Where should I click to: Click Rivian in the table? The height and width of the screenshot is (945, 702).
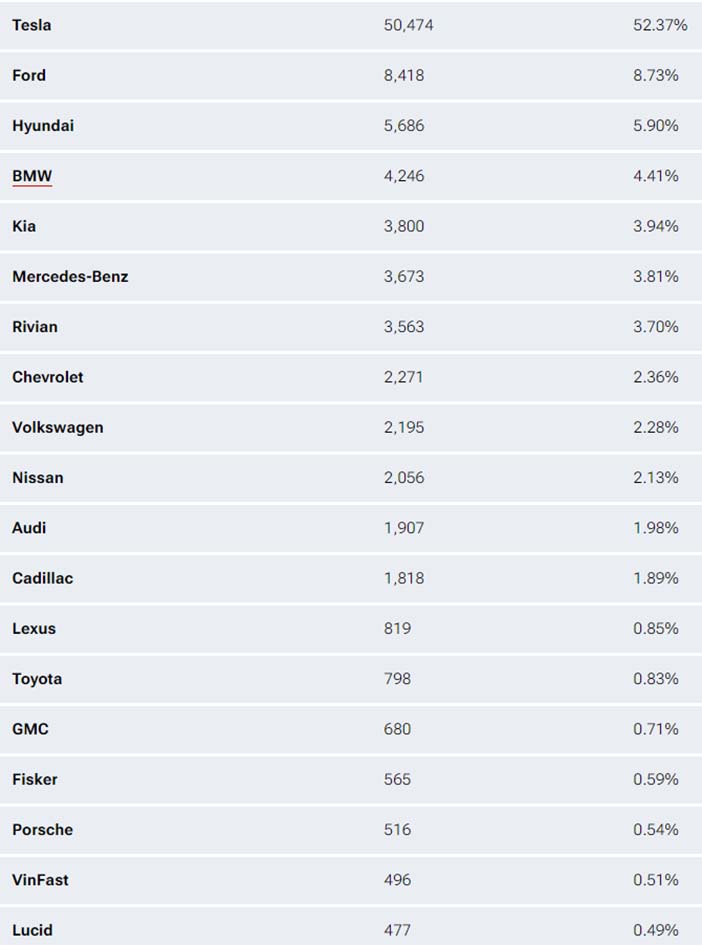point(35,327)
